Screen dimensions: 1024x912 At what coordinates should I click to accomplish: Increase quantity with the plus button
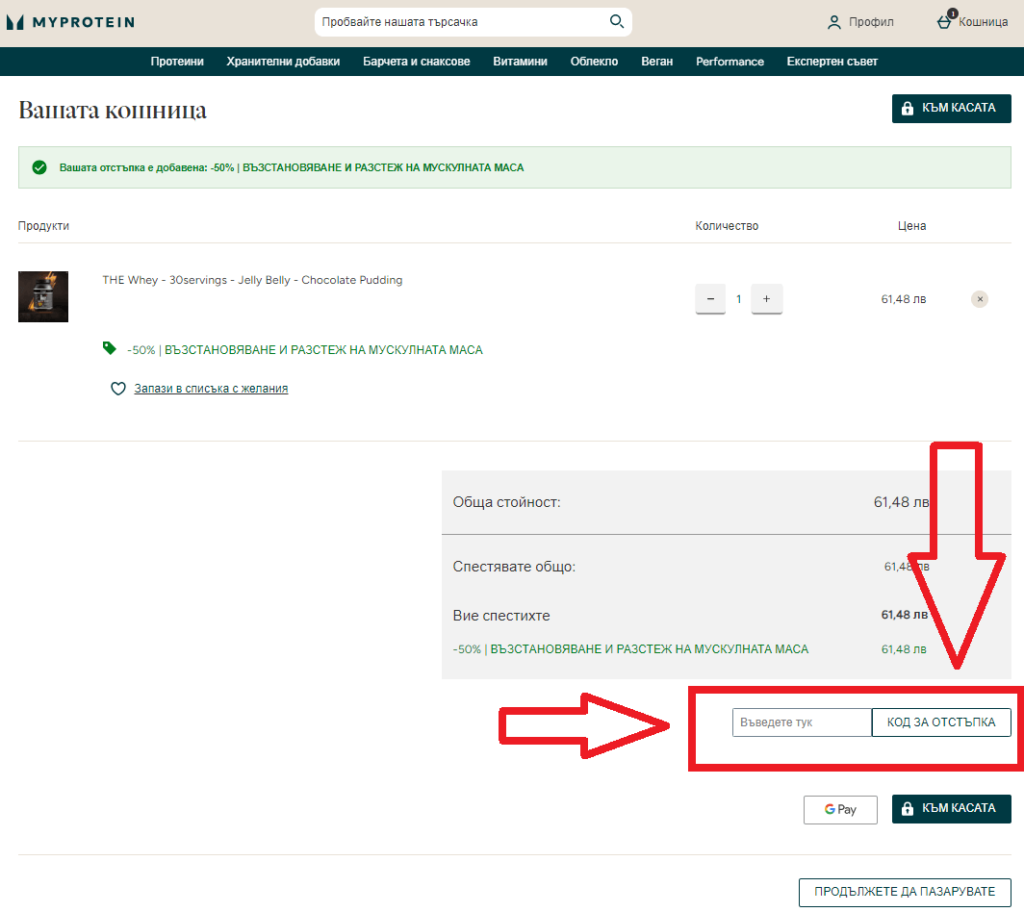pos(767,299)
